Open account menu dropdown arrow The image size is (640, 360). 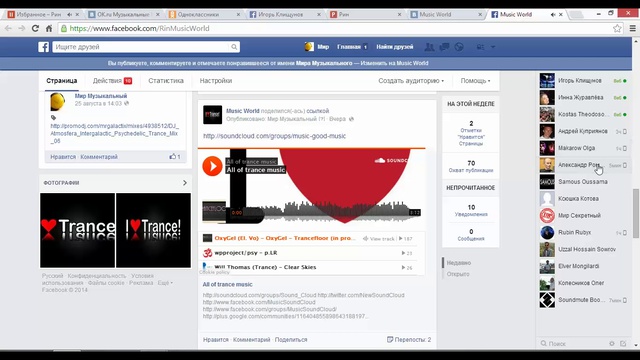pyautogui.click(x=493, y=47)
